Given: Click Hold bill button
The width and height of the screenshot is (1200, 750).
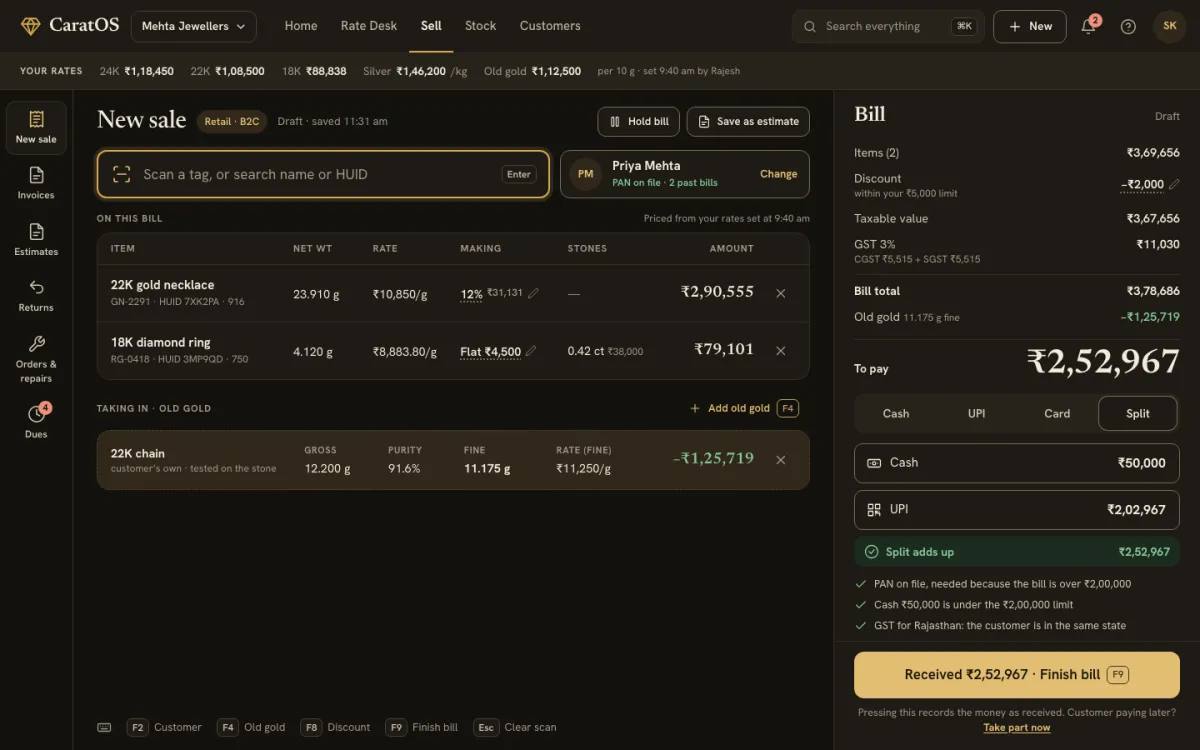Looking at the screenshot, I should (639, 122).
